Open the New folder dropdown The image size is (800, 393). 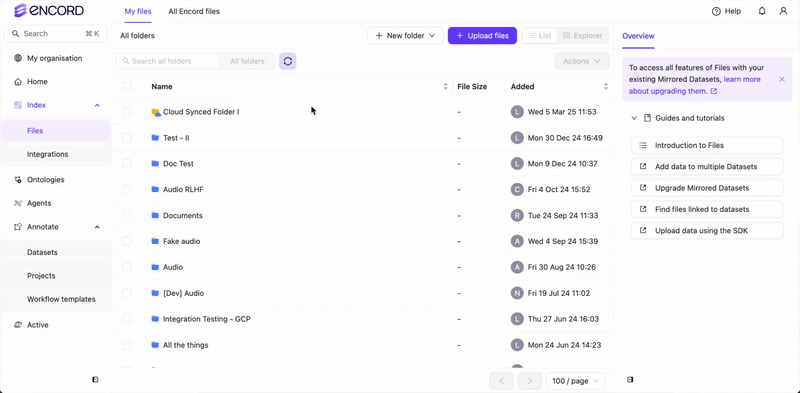(x=405, y=36)
